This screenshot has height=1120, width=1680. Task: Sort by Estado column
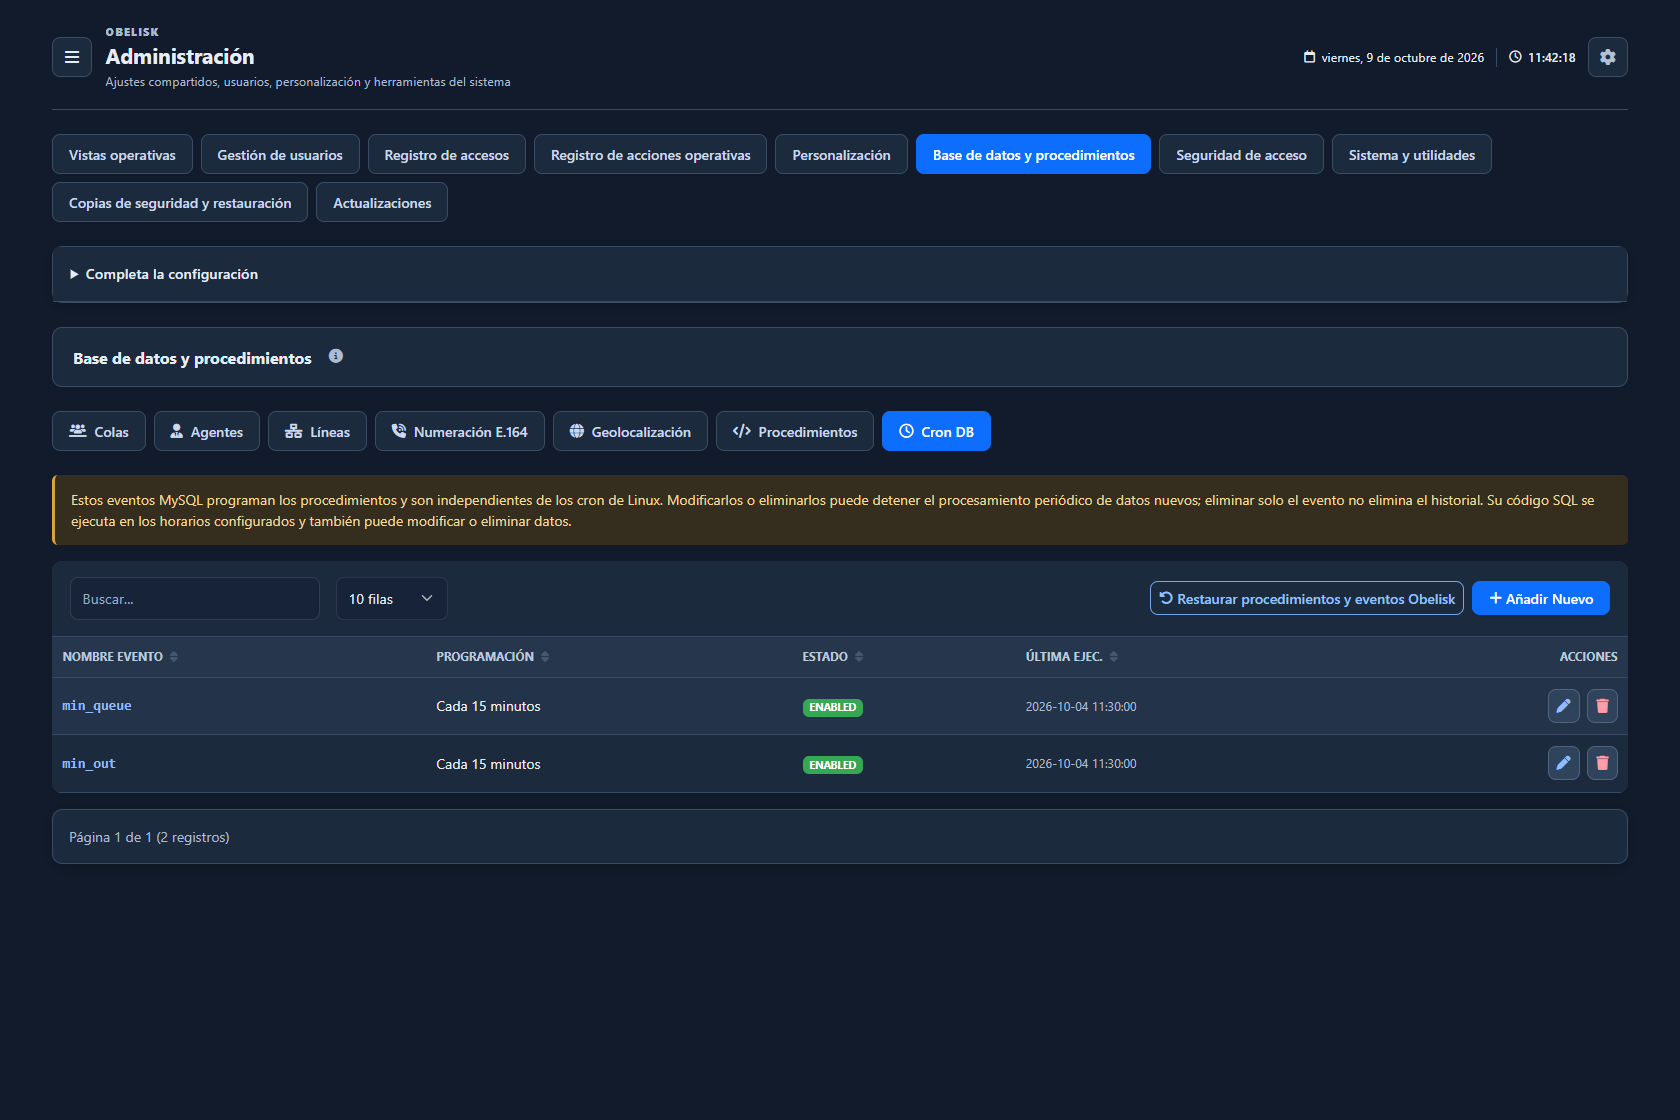[x=833, y=657]
